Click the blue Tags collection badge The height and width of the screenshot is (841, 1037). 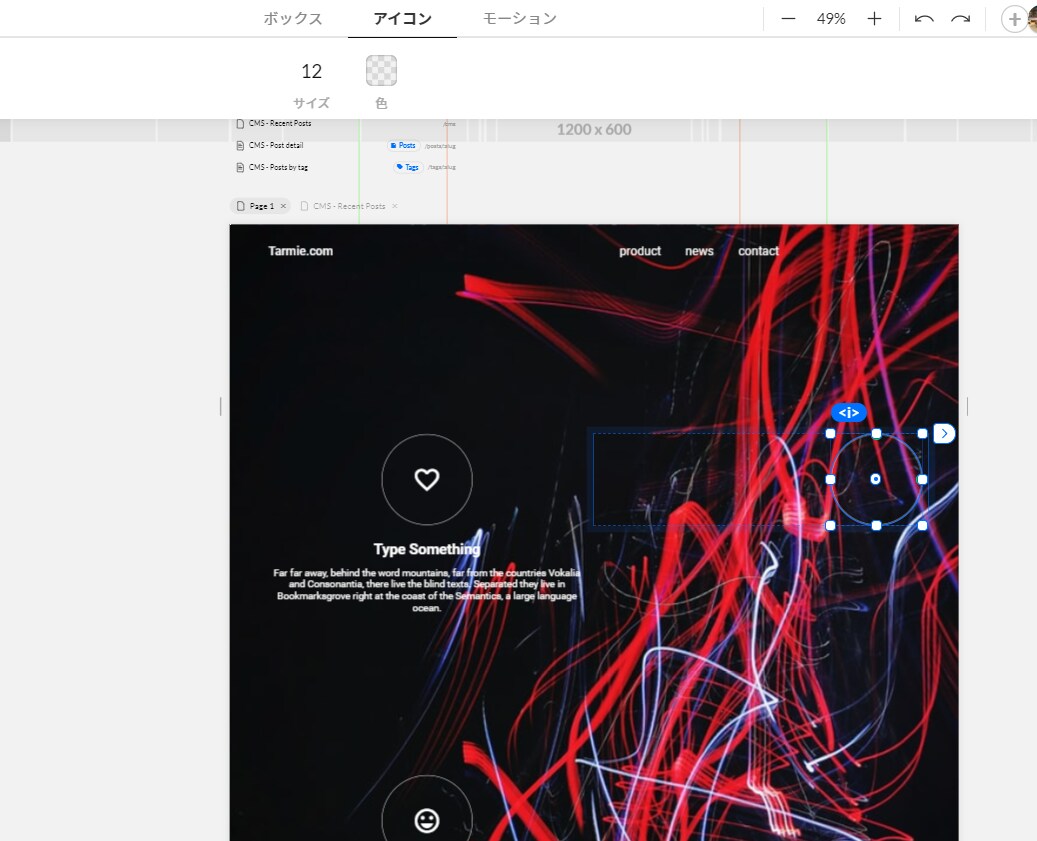[408, 167]
